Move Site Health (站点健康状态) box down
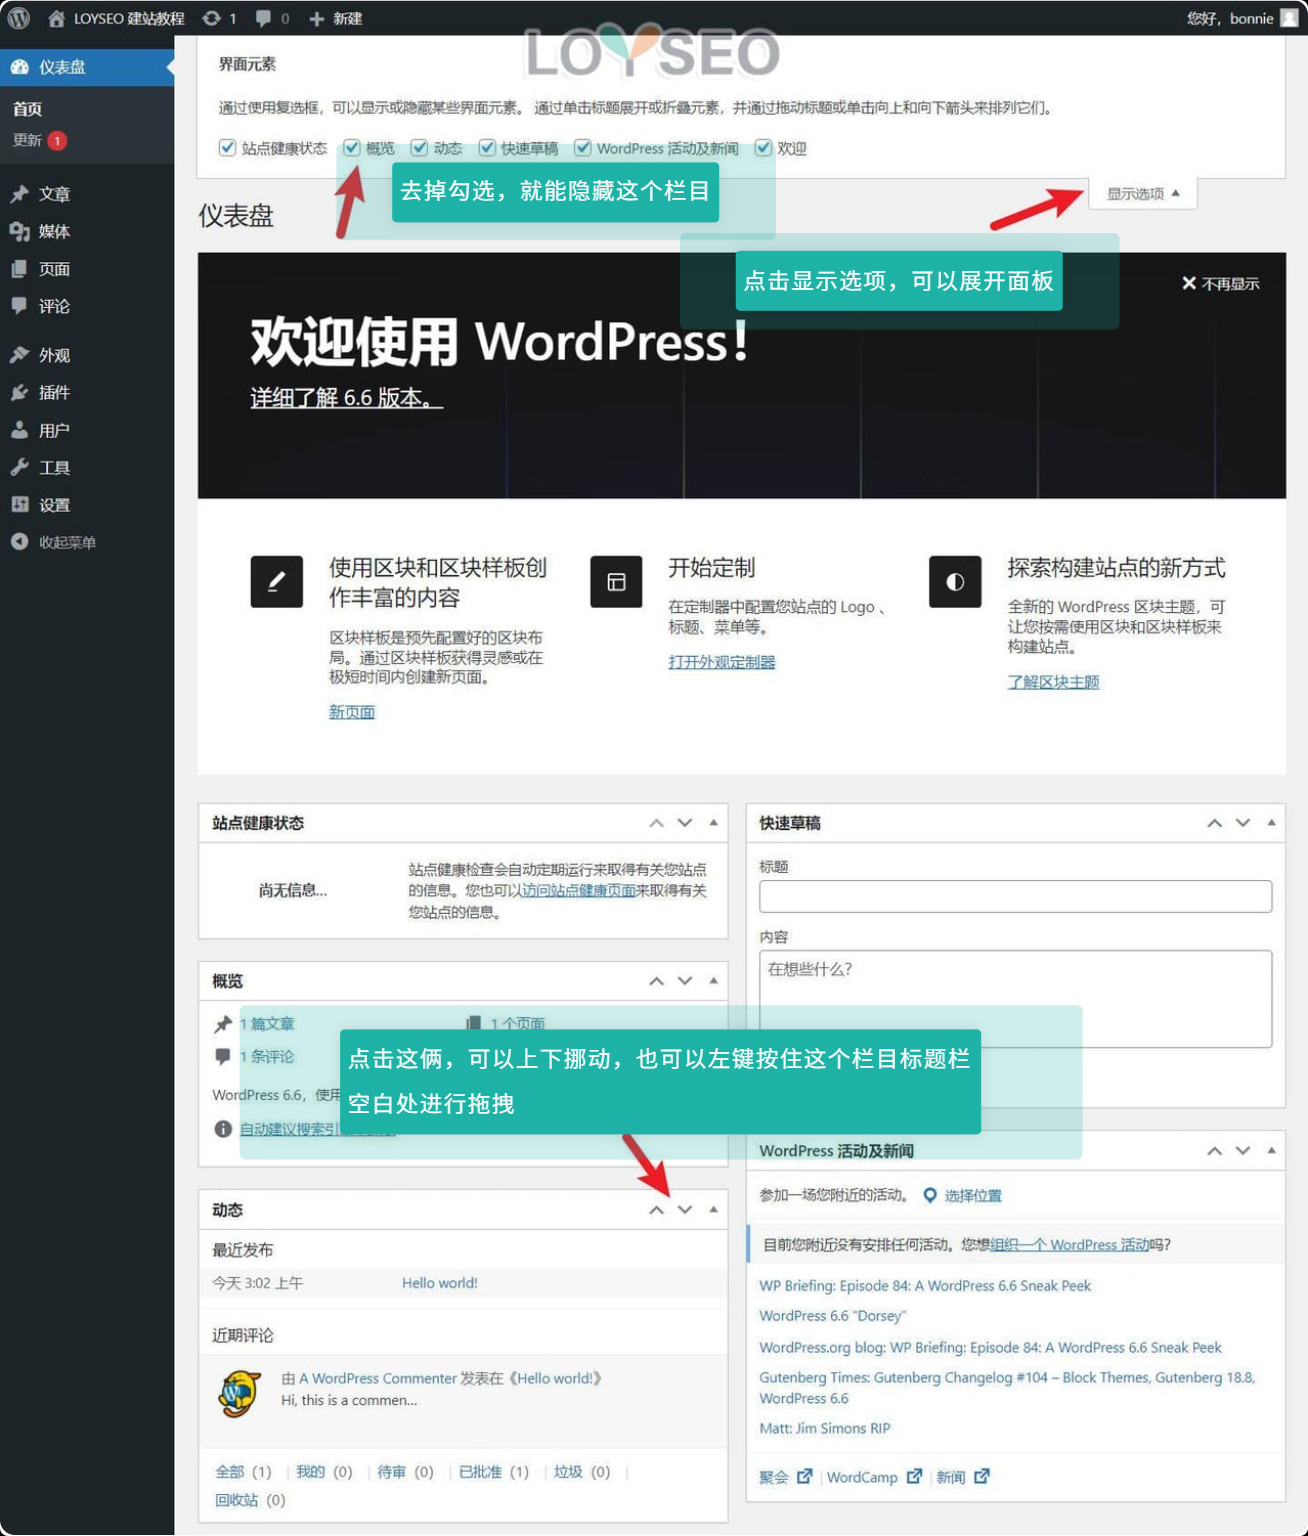The image size is (1308, 1536). coord(685,823)
